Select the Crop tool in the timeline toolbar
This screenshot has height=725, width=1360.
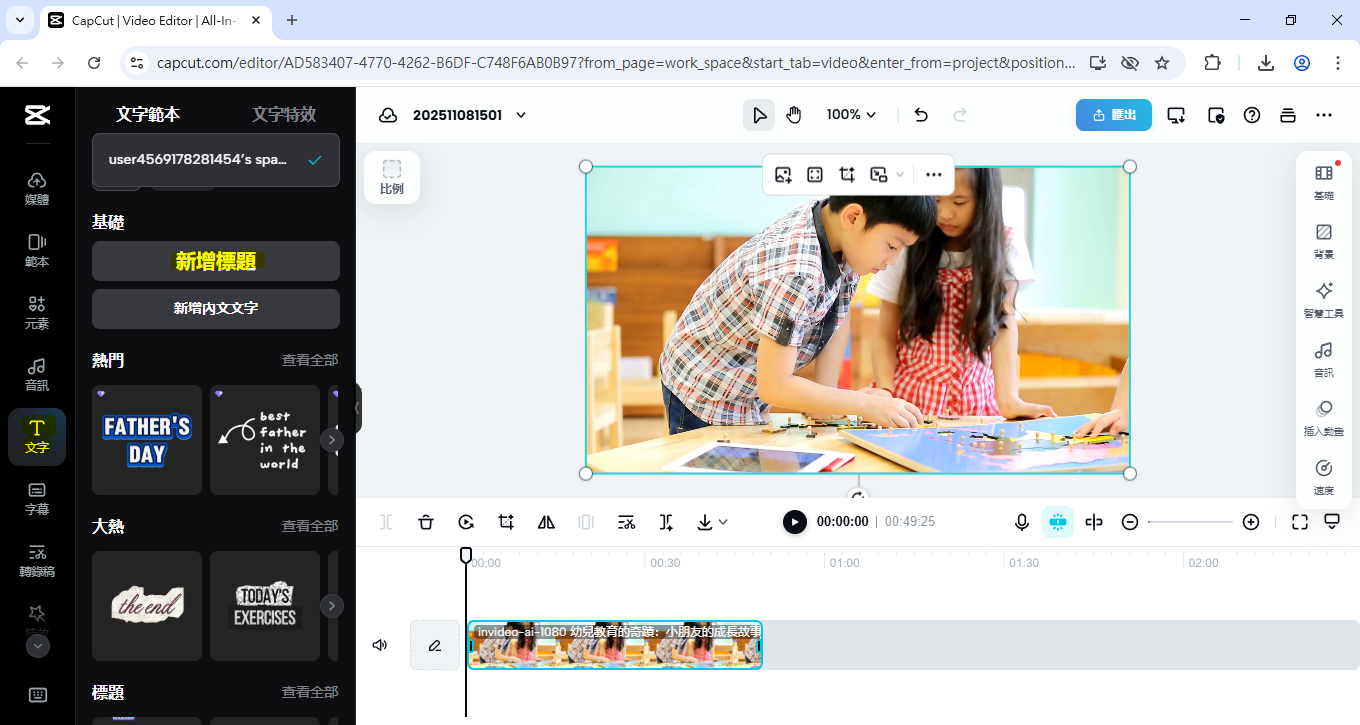click(506, 522)
